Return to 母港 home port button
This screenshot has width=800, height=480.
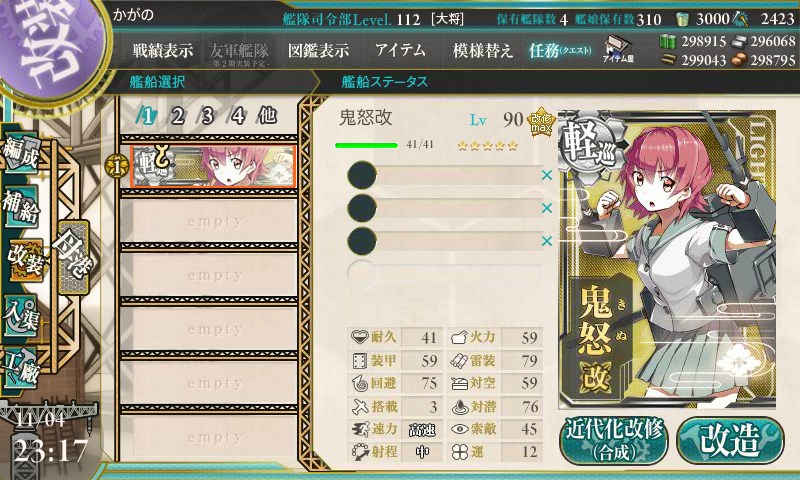pos(73,258)
